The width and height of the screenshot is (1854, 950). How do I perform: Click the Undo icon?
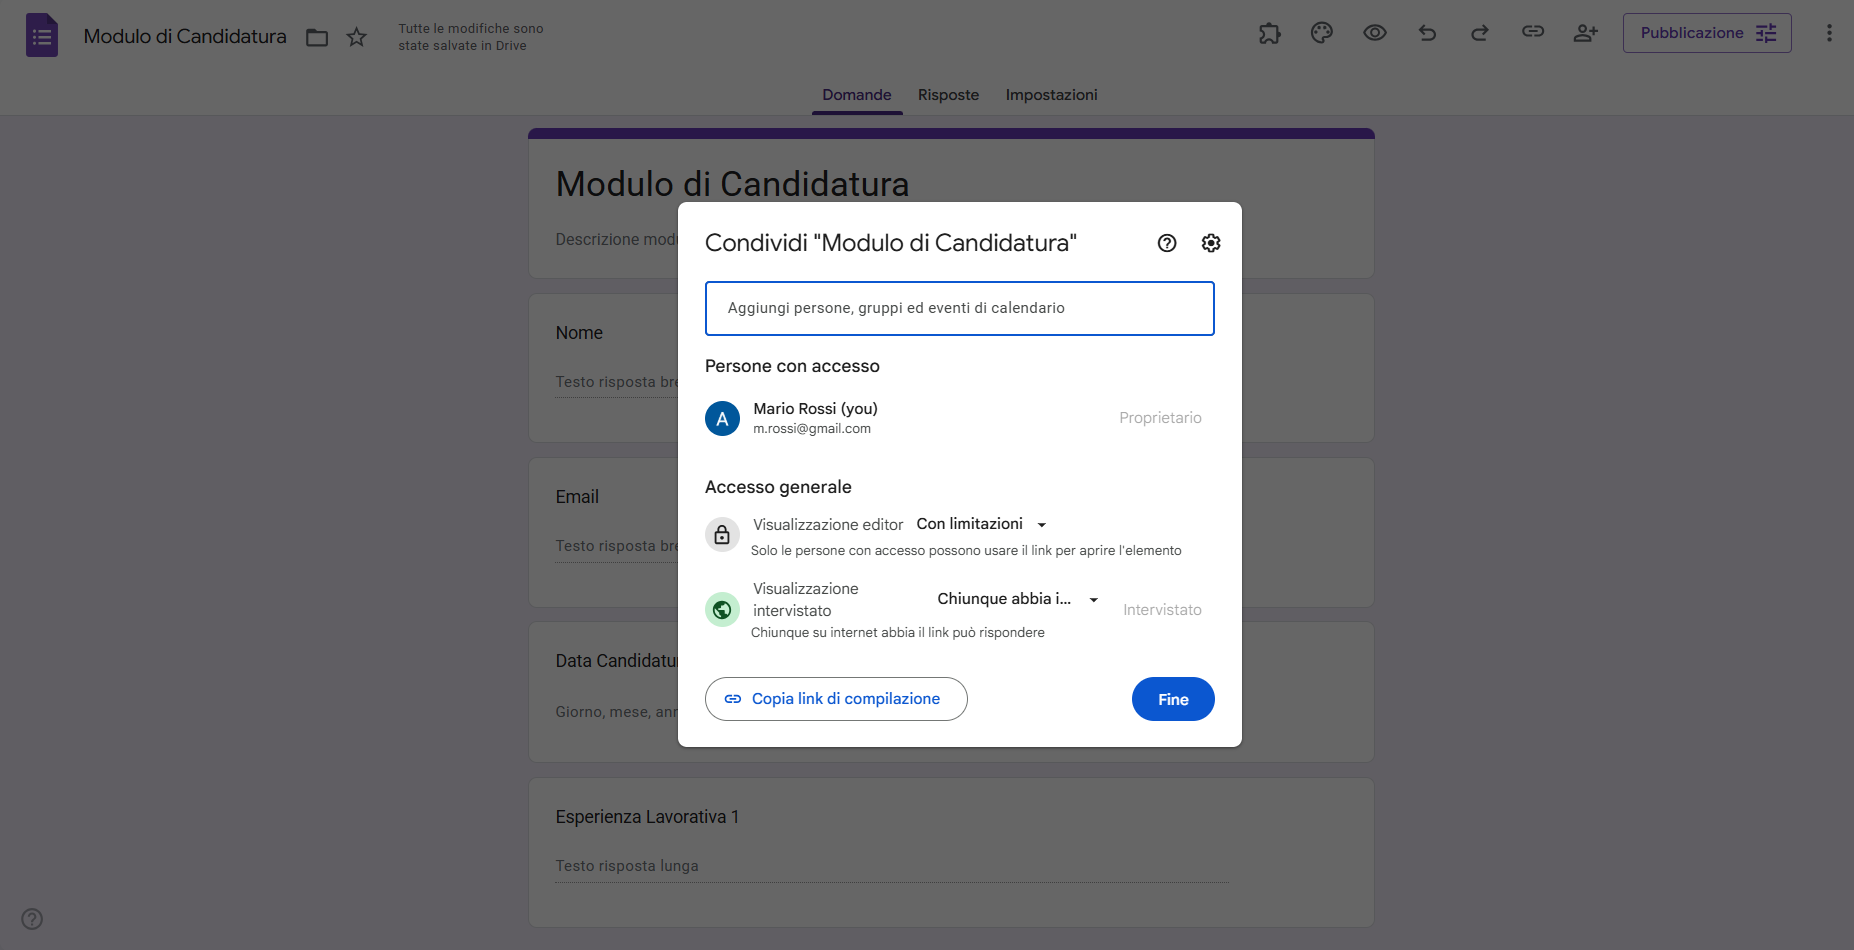(x=1427, y=32)
